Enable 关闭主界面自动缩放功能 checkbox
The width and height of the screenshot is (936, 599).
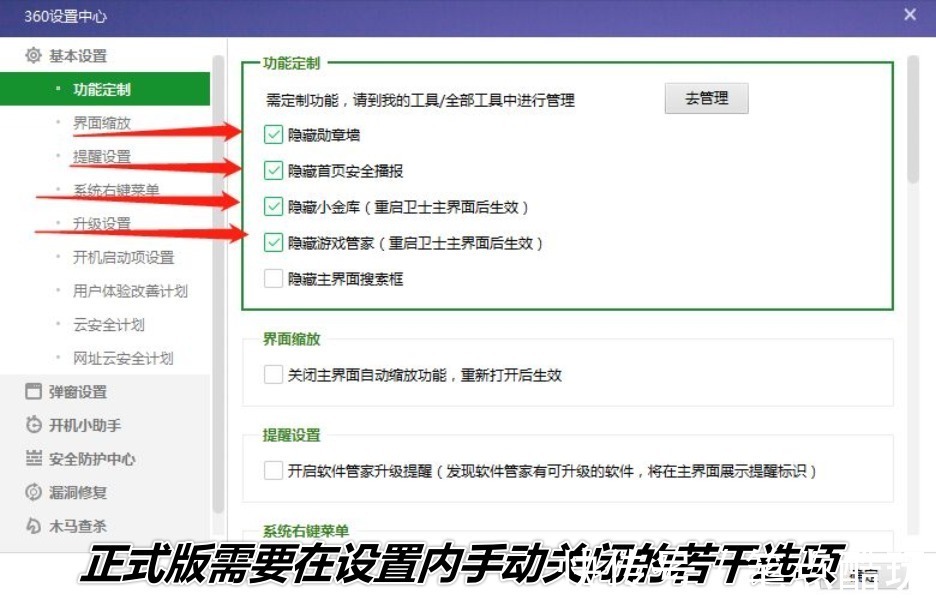(273, 374)
